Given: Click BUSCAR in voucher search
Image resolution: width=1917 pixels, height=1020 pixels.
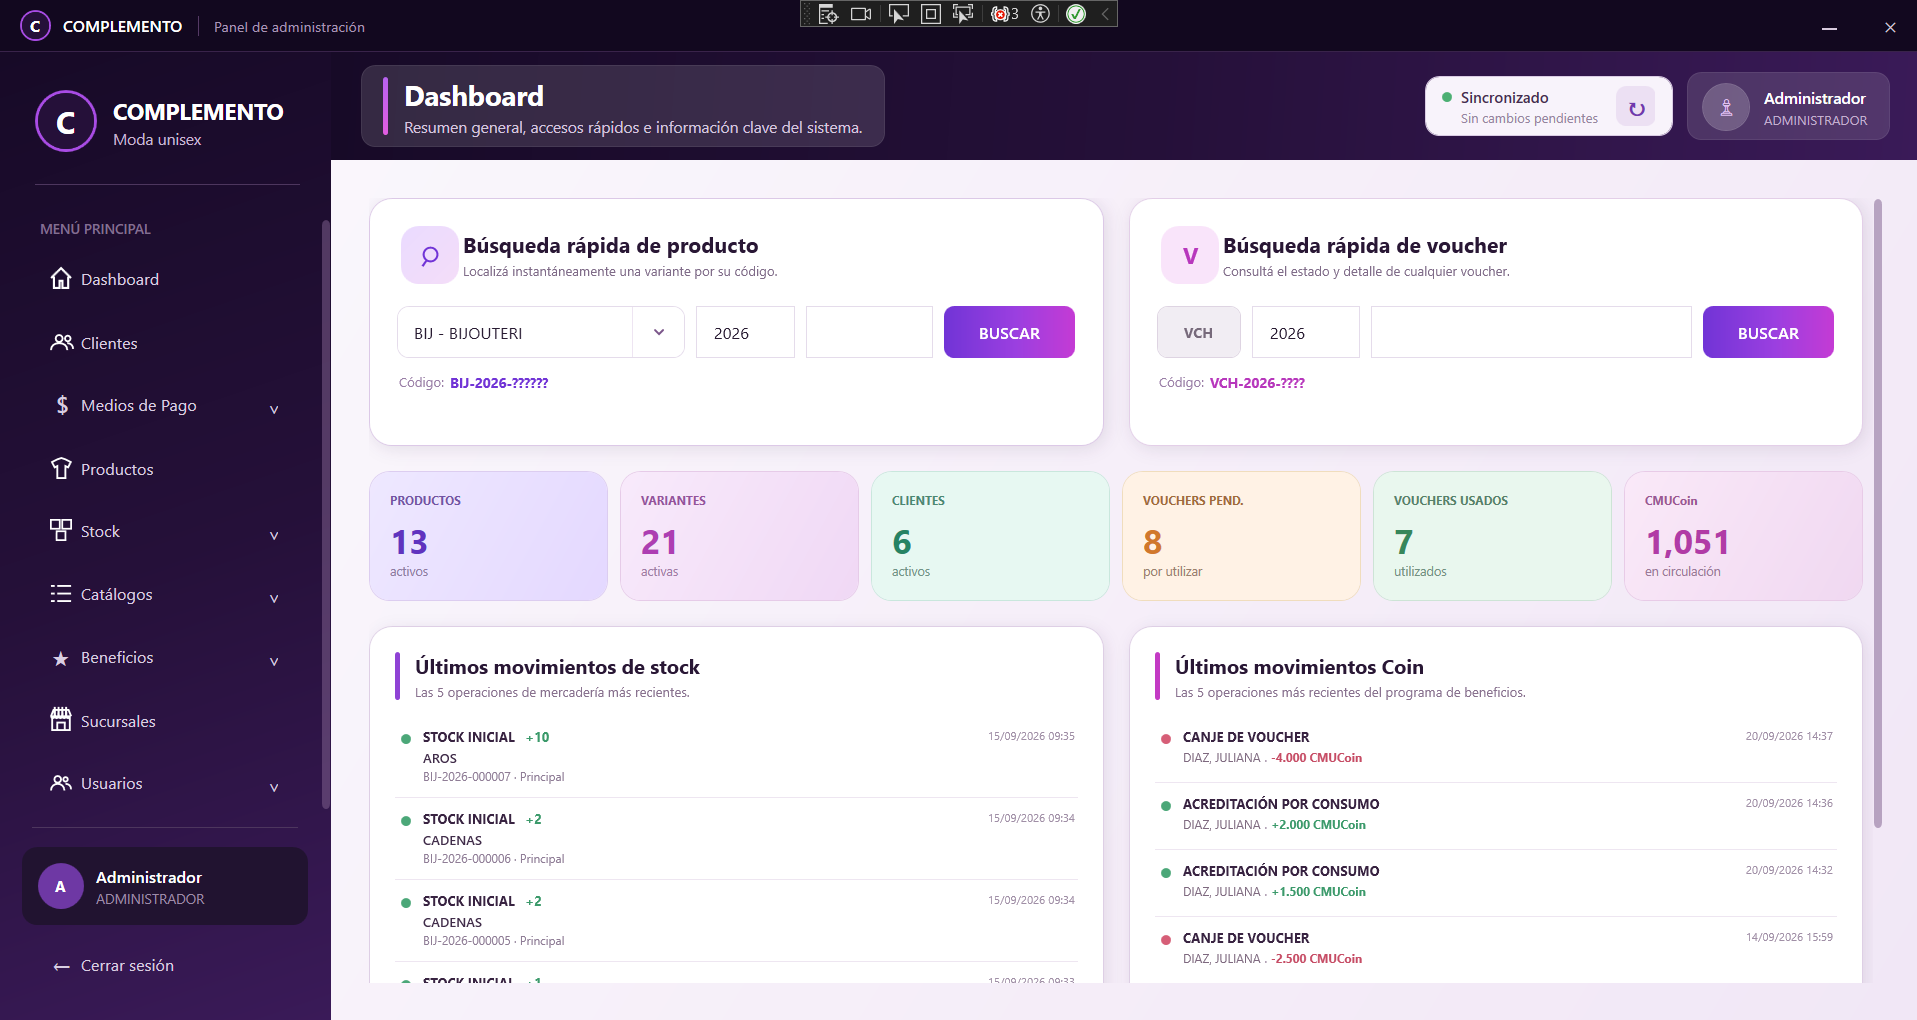Looking at the screenshot, I should tap(1768, 332).
